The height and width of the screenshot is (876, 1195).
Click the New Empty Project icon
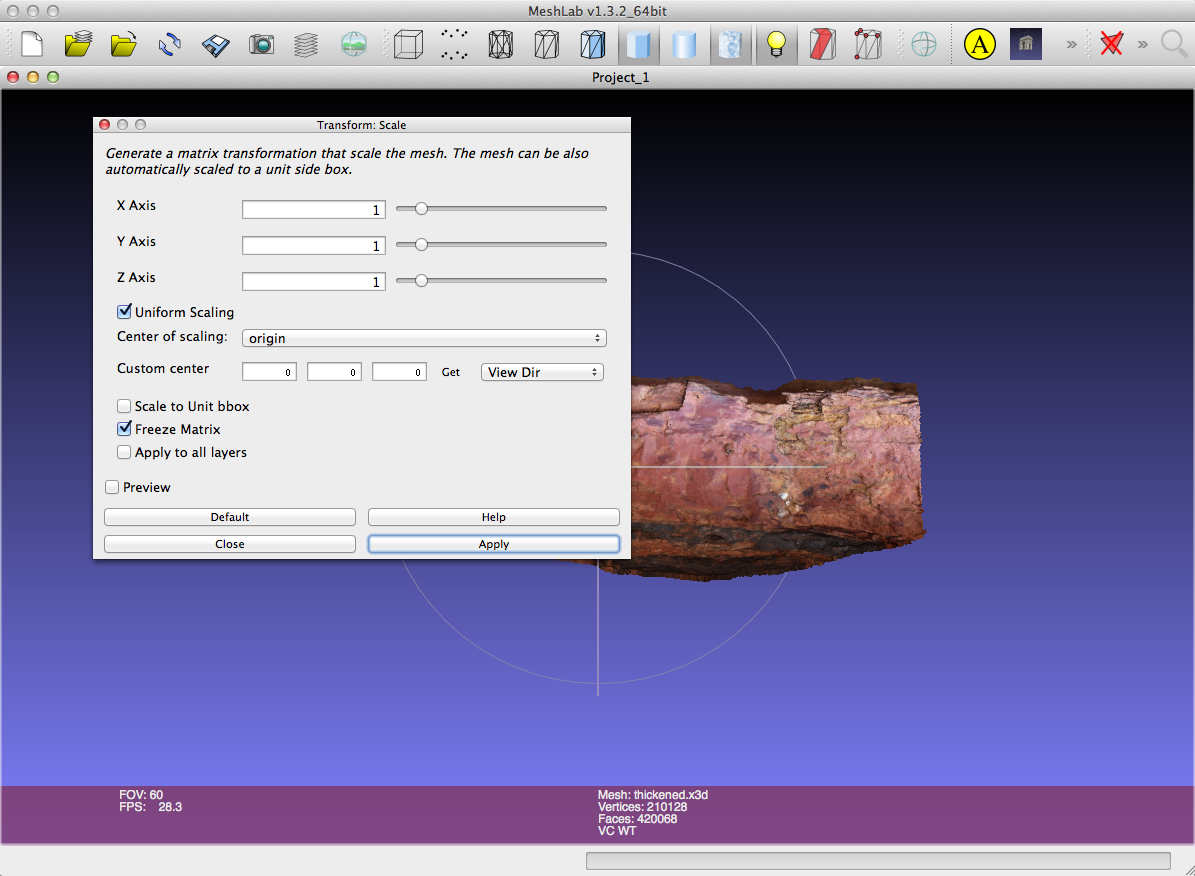(33, 44)
